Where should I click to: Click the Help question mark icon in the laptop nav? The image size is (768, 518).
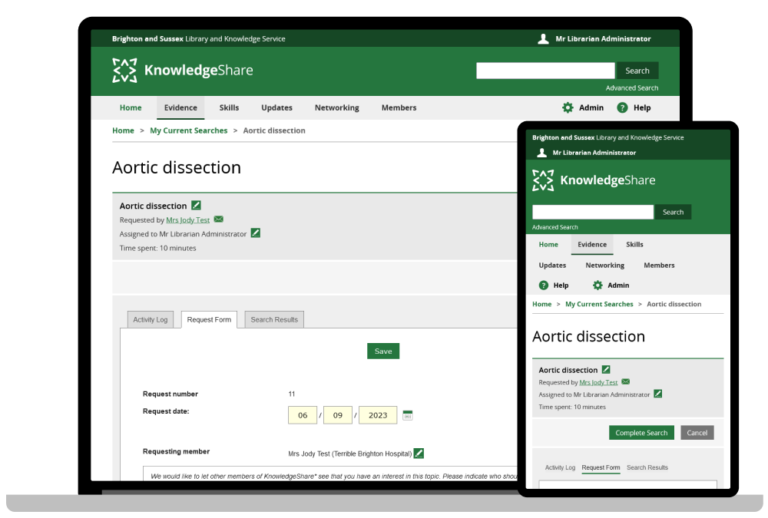[x=622, y=108]
